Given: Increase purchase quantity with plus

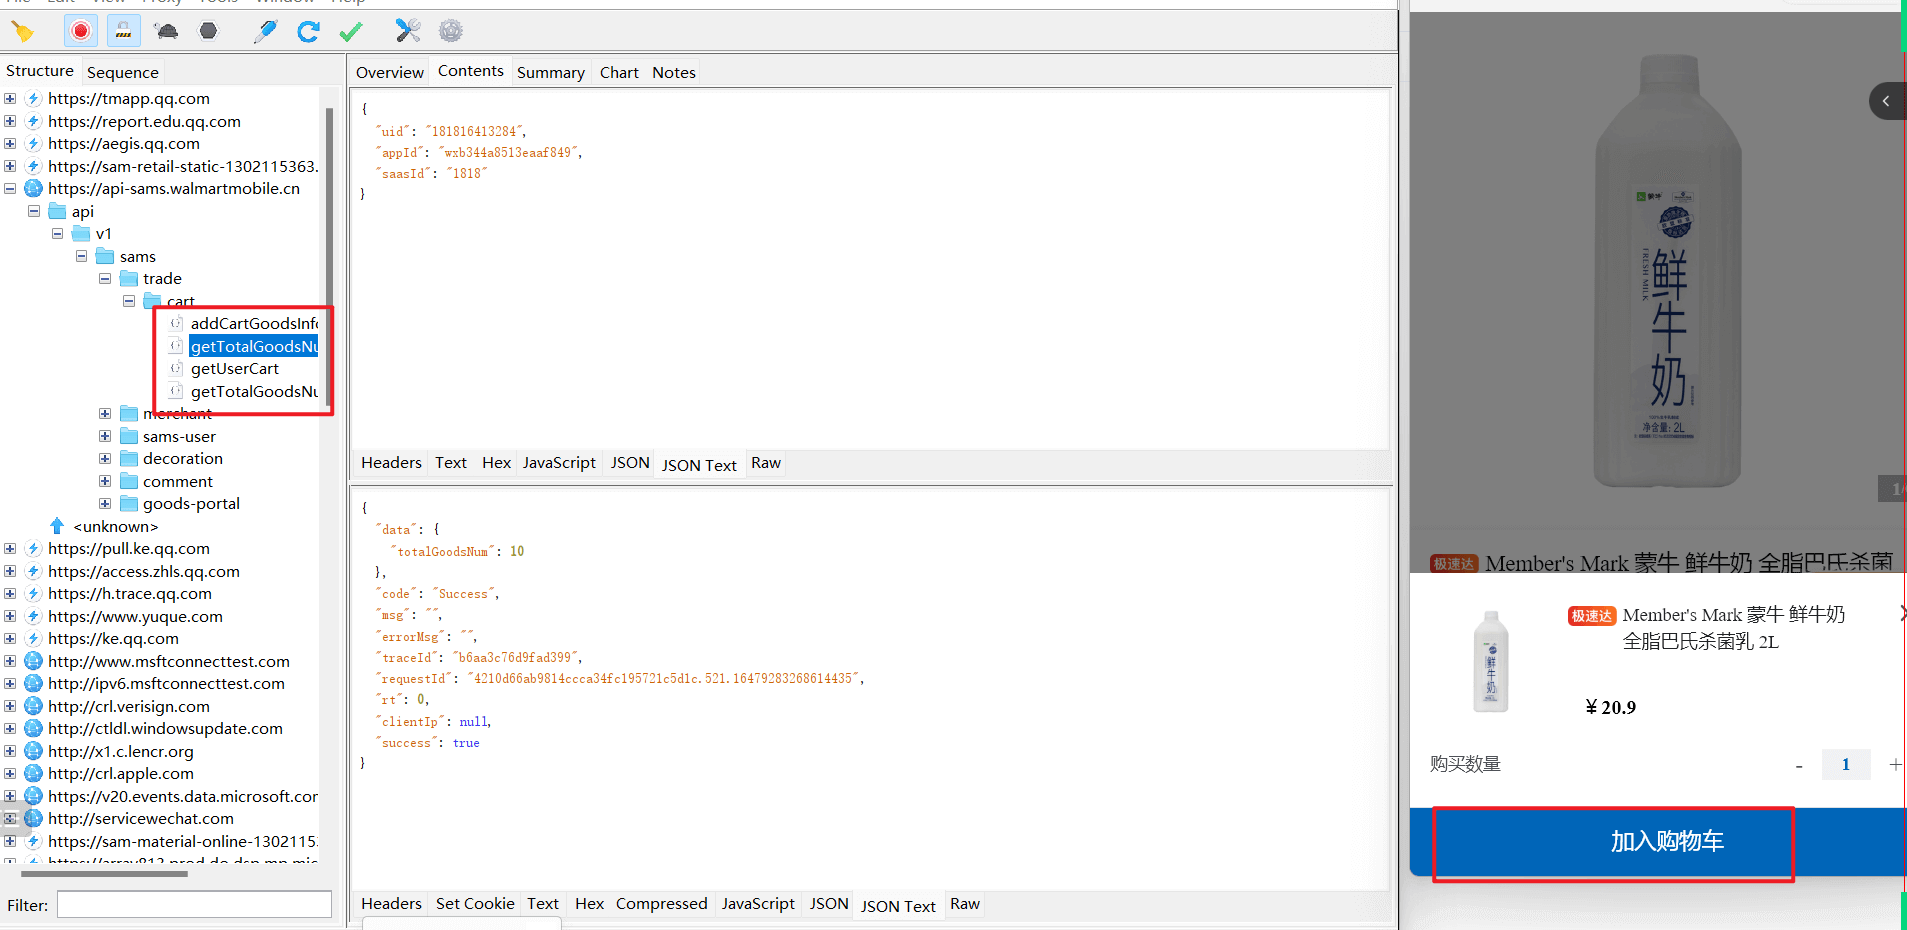Looking at the screenshot, I should pos(1894,764).
